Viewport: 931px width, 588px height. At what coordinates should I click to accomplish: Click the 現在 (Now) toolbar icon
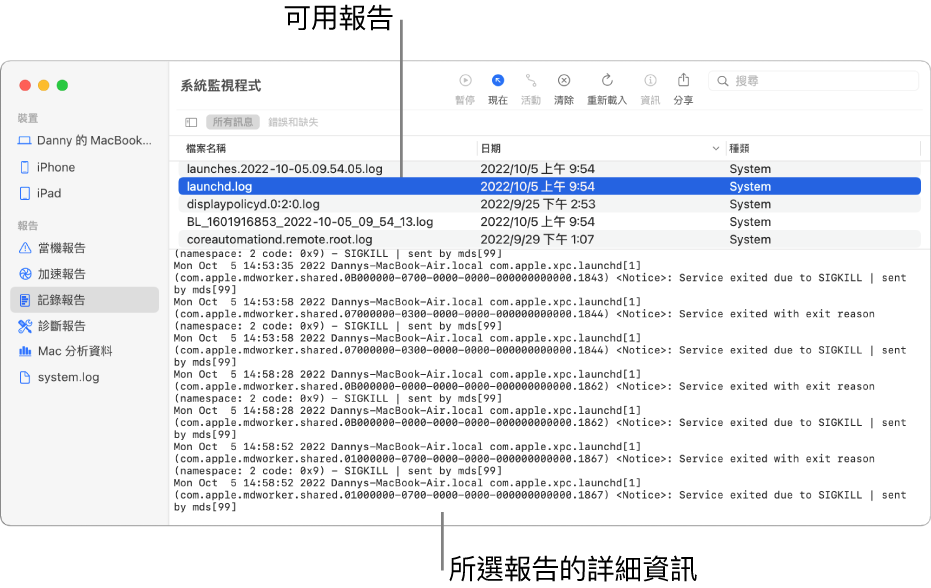(x=497, y=81)
